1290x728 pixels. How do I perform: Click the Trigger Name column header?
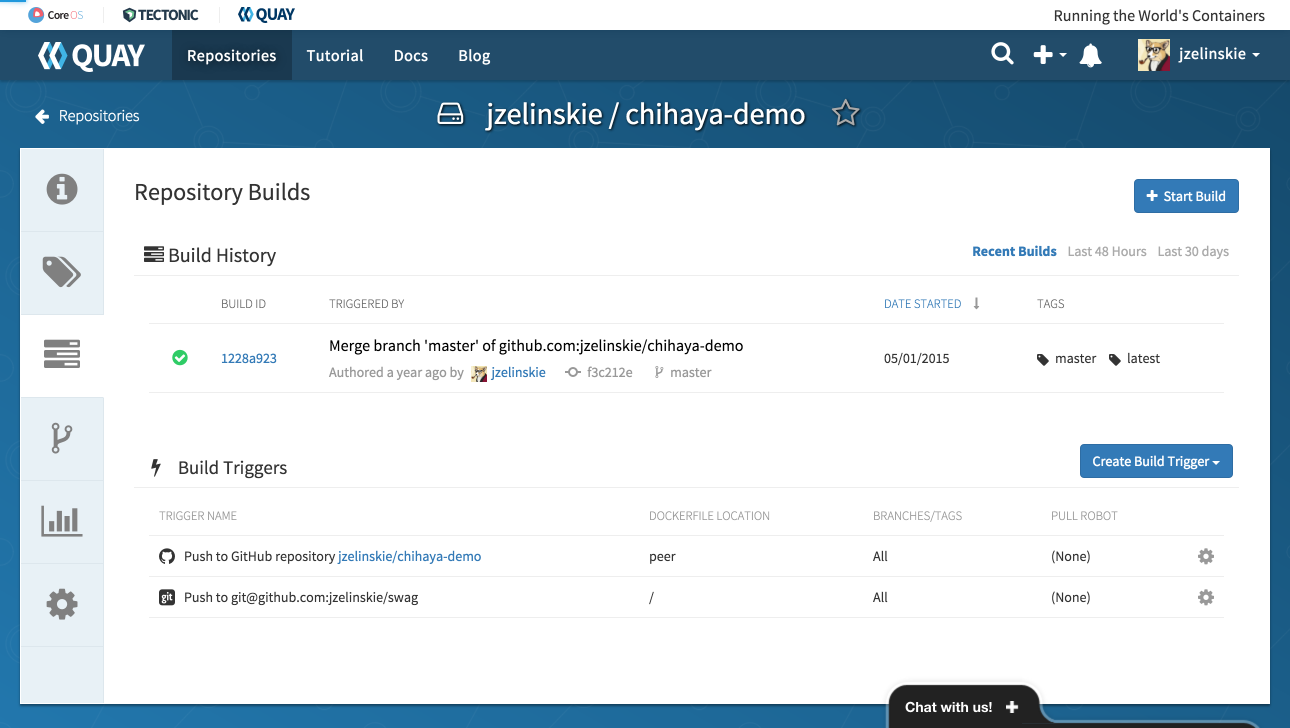(198, 516)
